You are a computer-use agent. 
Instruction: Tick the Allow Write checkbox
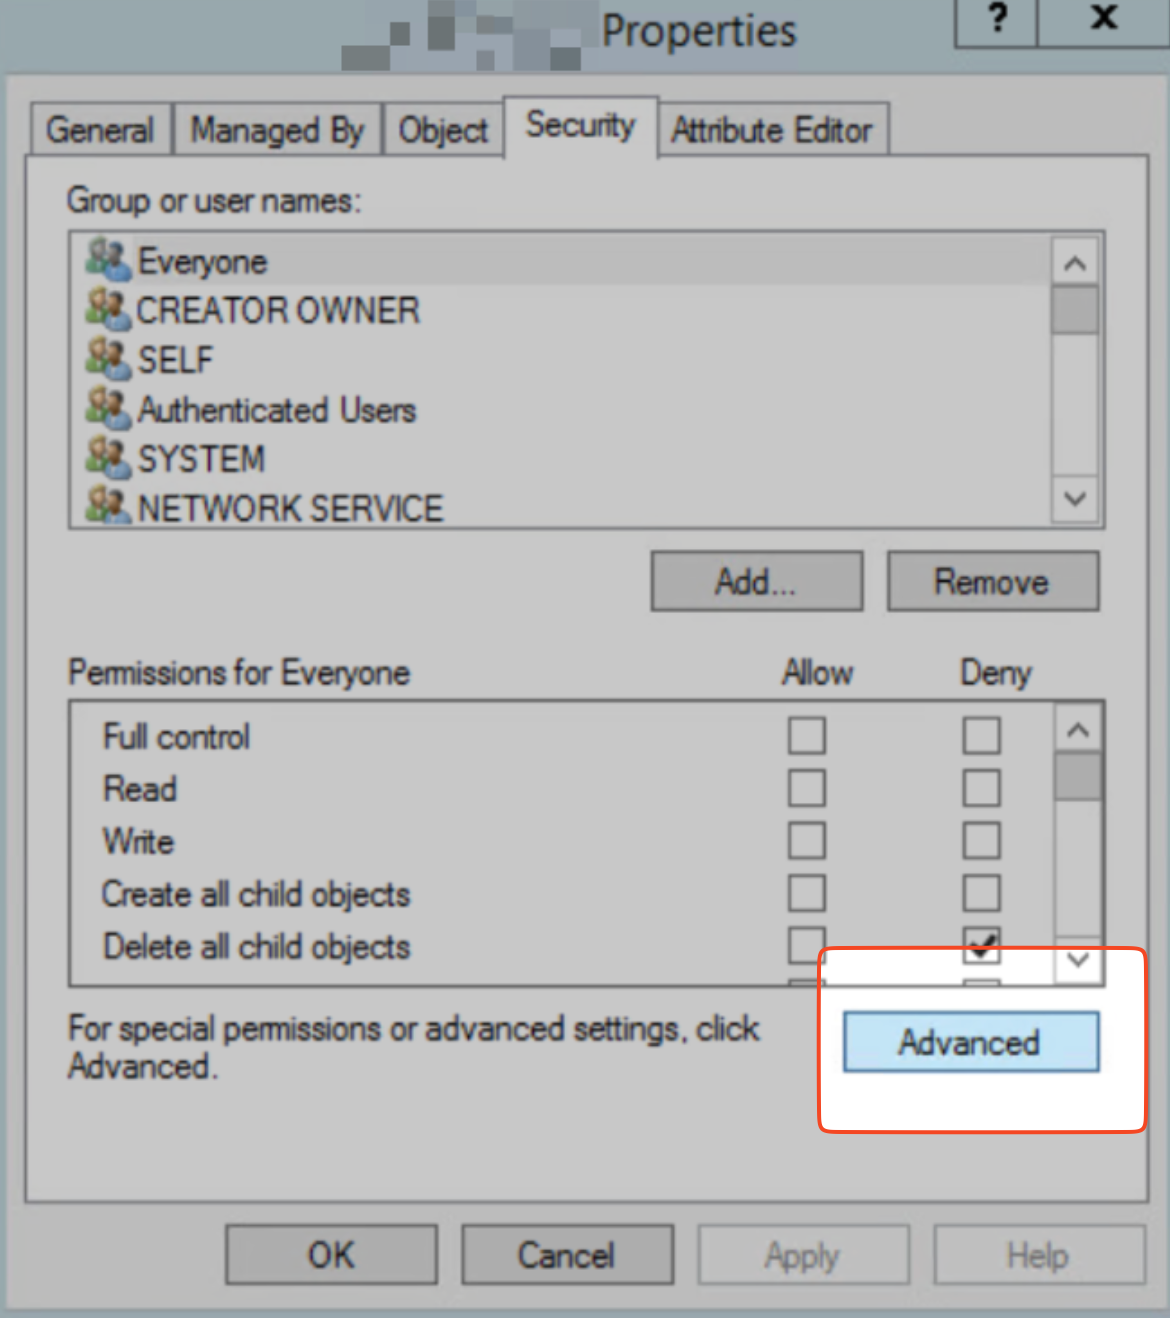[806, 840]
